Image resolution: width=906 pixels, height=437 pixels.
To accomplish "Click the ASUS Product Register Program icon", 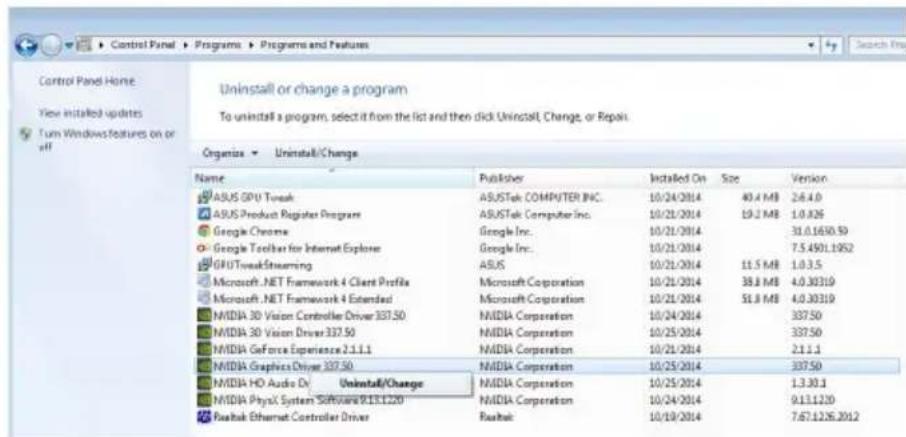I will 203,215.
